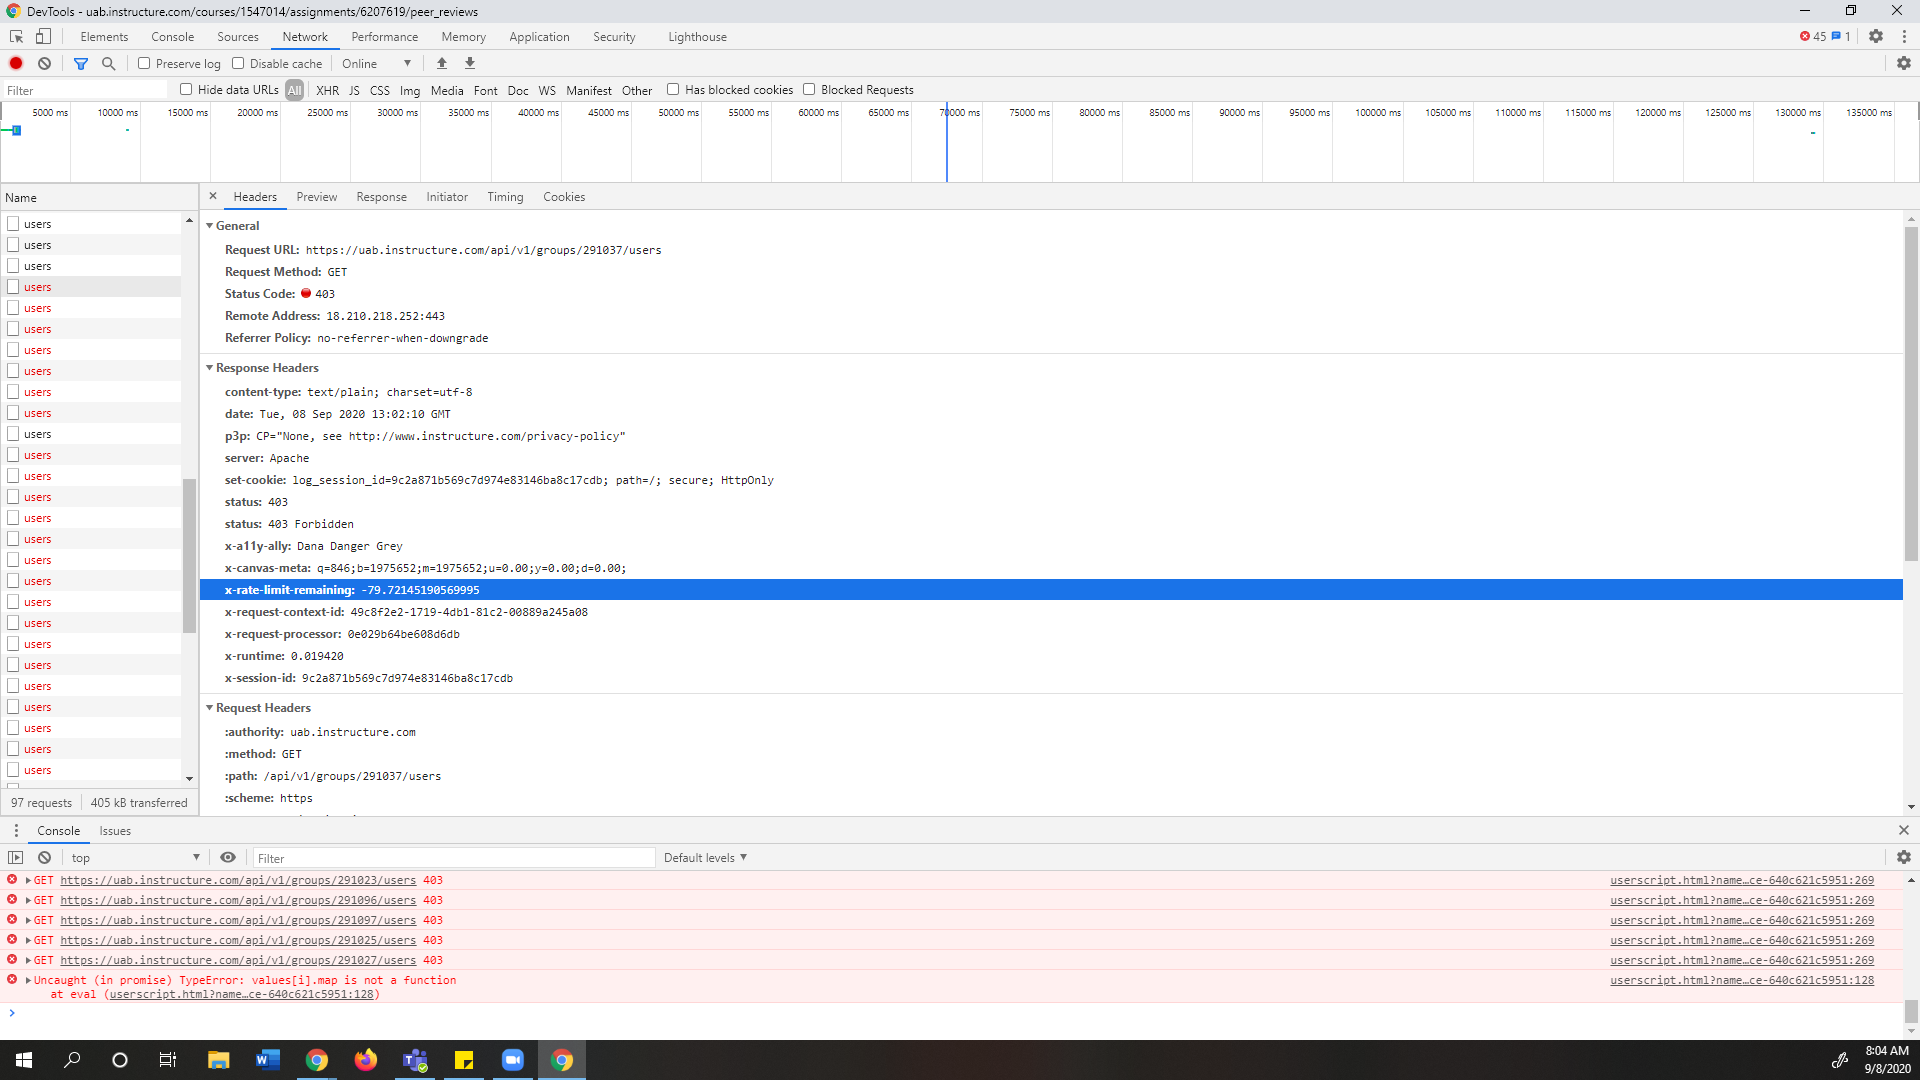This screenshot has width=1920, height=1080.
Task: Click the Network tab in DevTools
Action: [305, 36]
